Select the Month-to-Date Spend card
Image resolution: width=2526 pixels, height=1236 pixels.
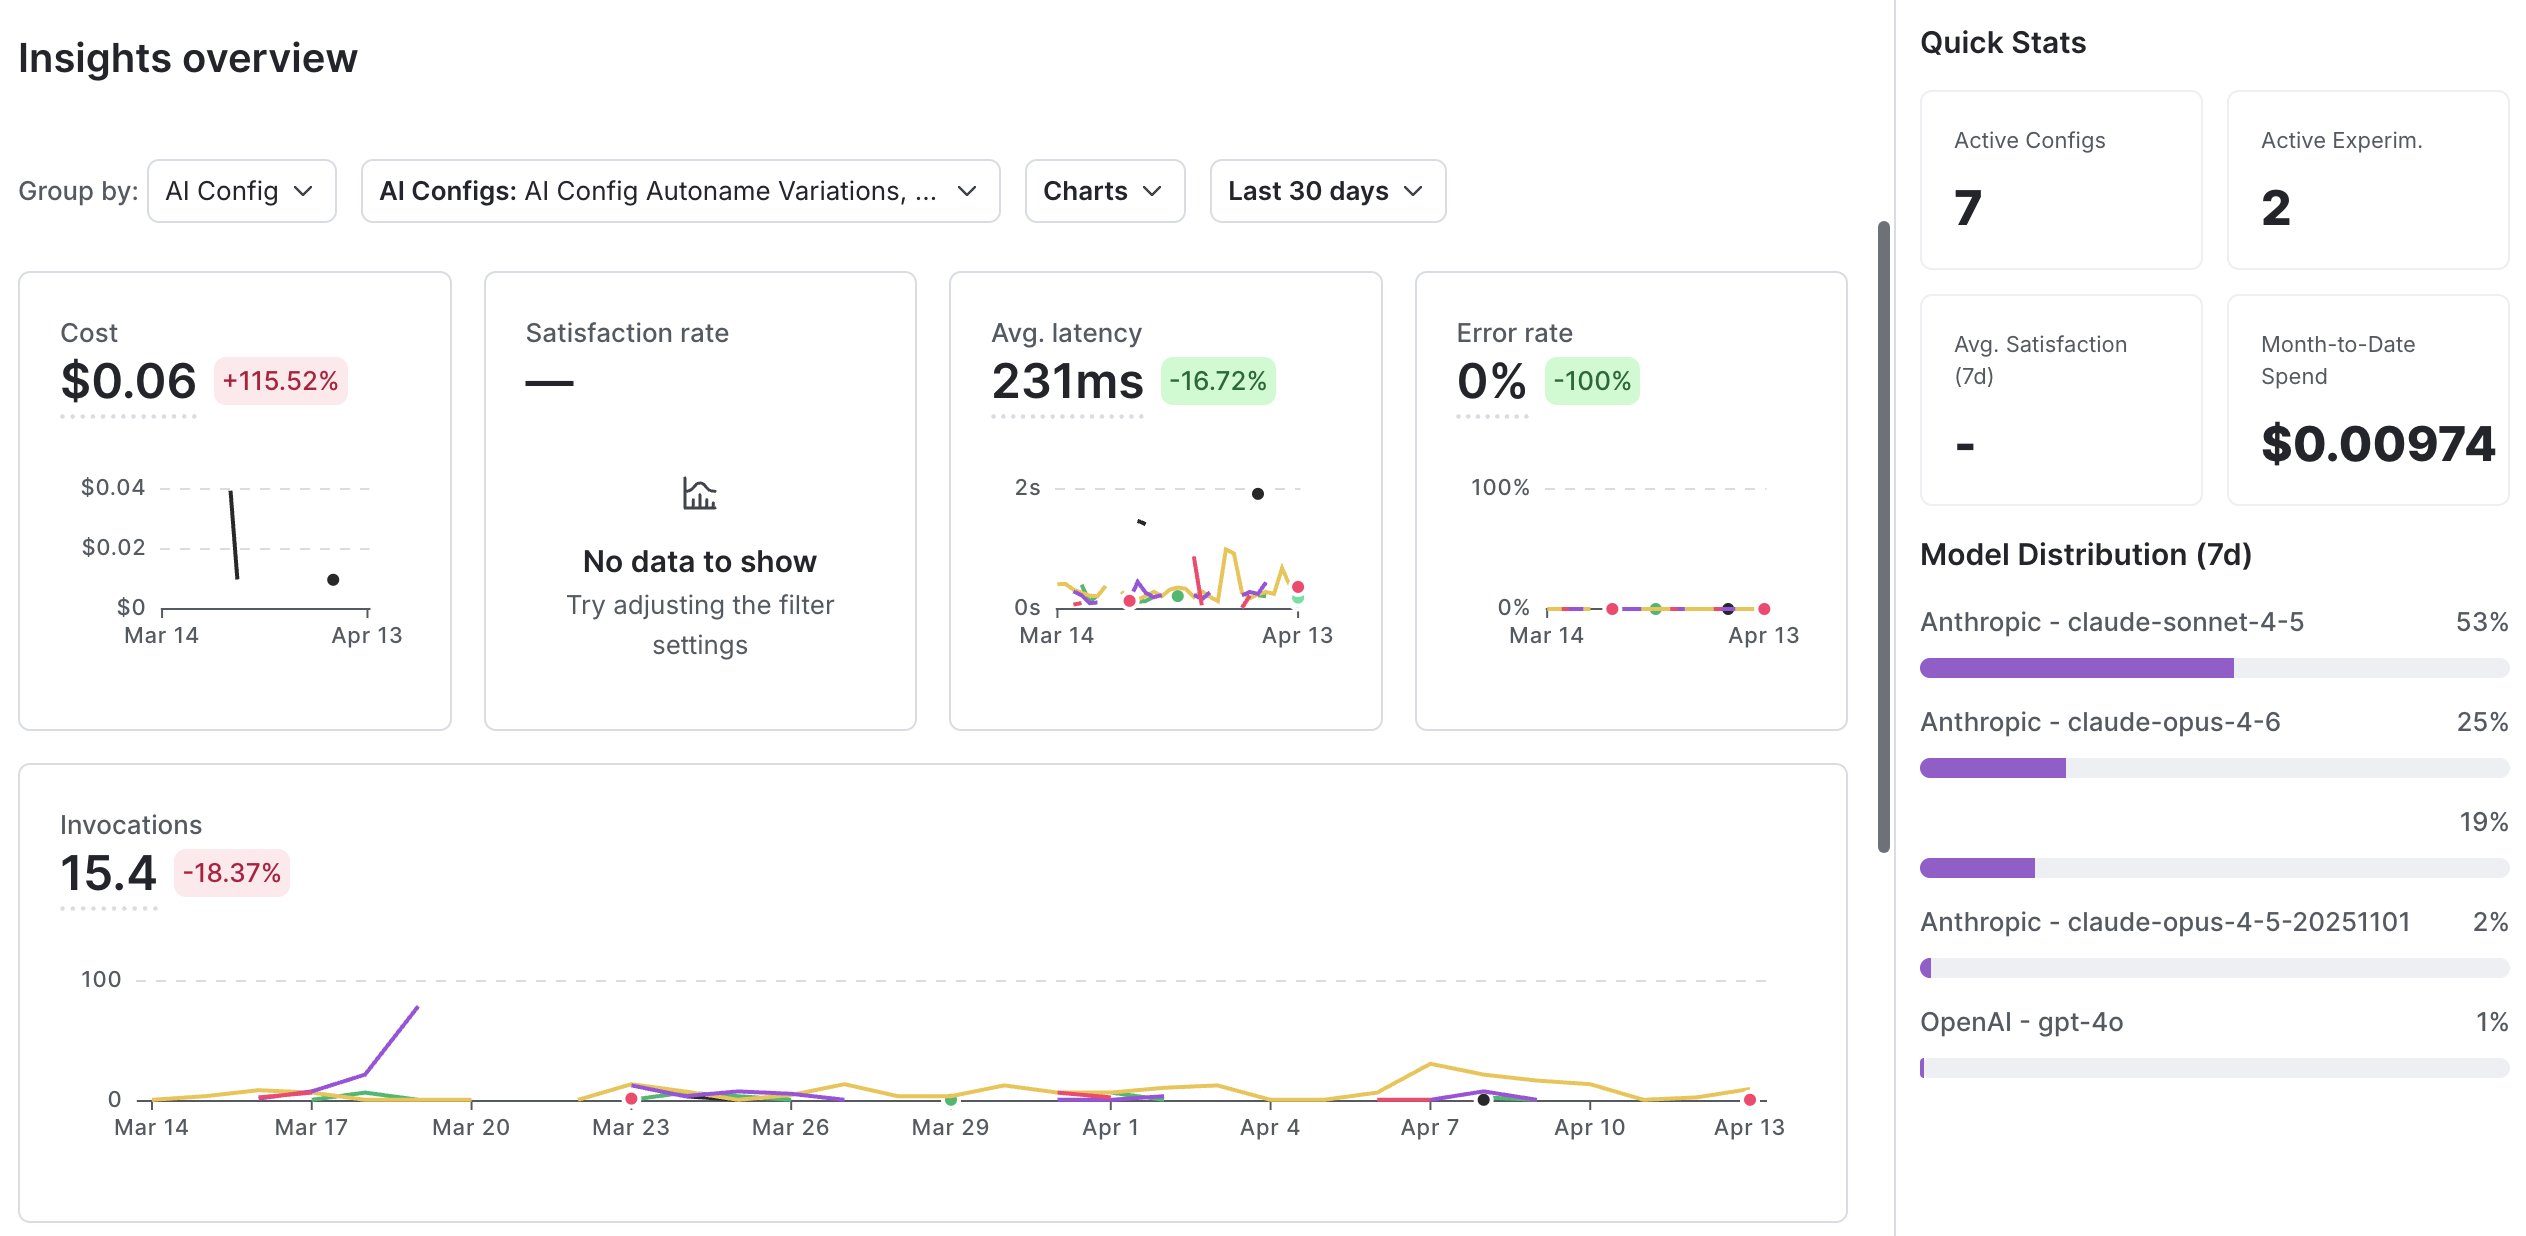tap(2367, 400)
